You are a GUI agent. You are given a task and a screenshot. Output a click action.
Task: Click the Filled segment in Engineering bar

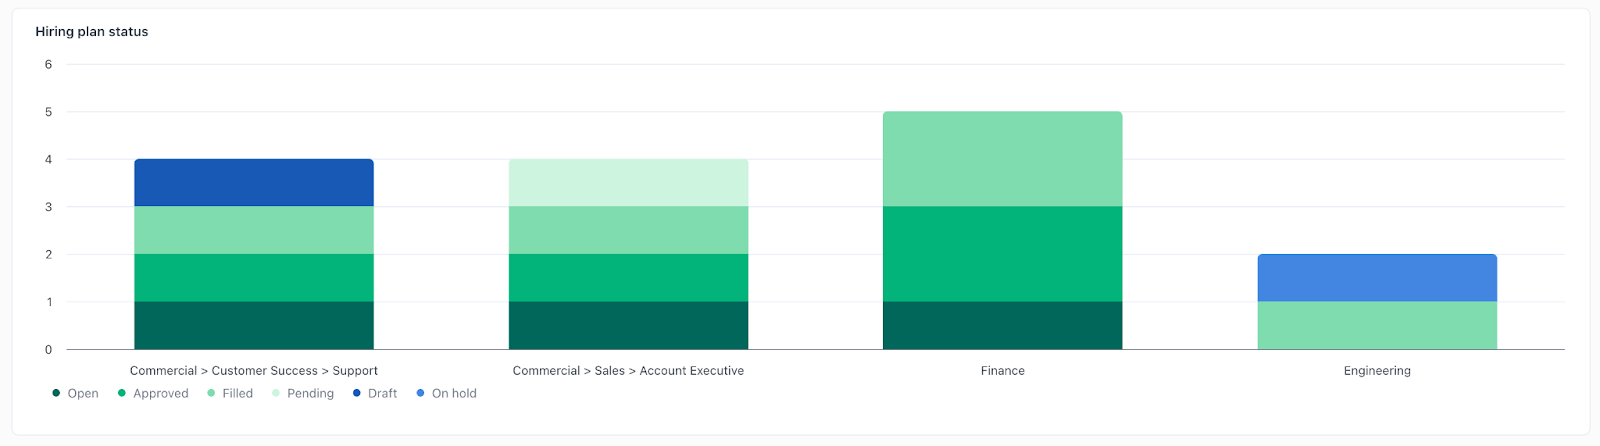tap(1377, 325)
